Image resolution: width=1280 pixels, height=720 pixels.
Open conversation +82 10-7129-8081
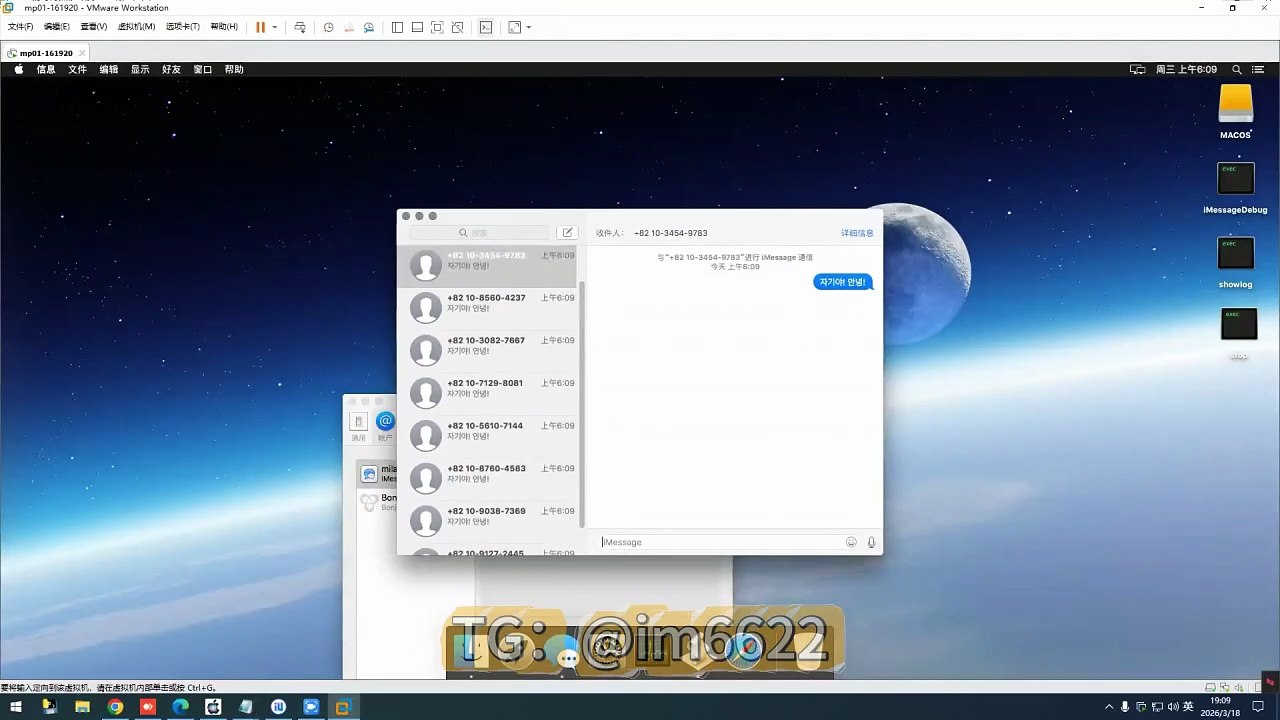(x=489, y=393)
